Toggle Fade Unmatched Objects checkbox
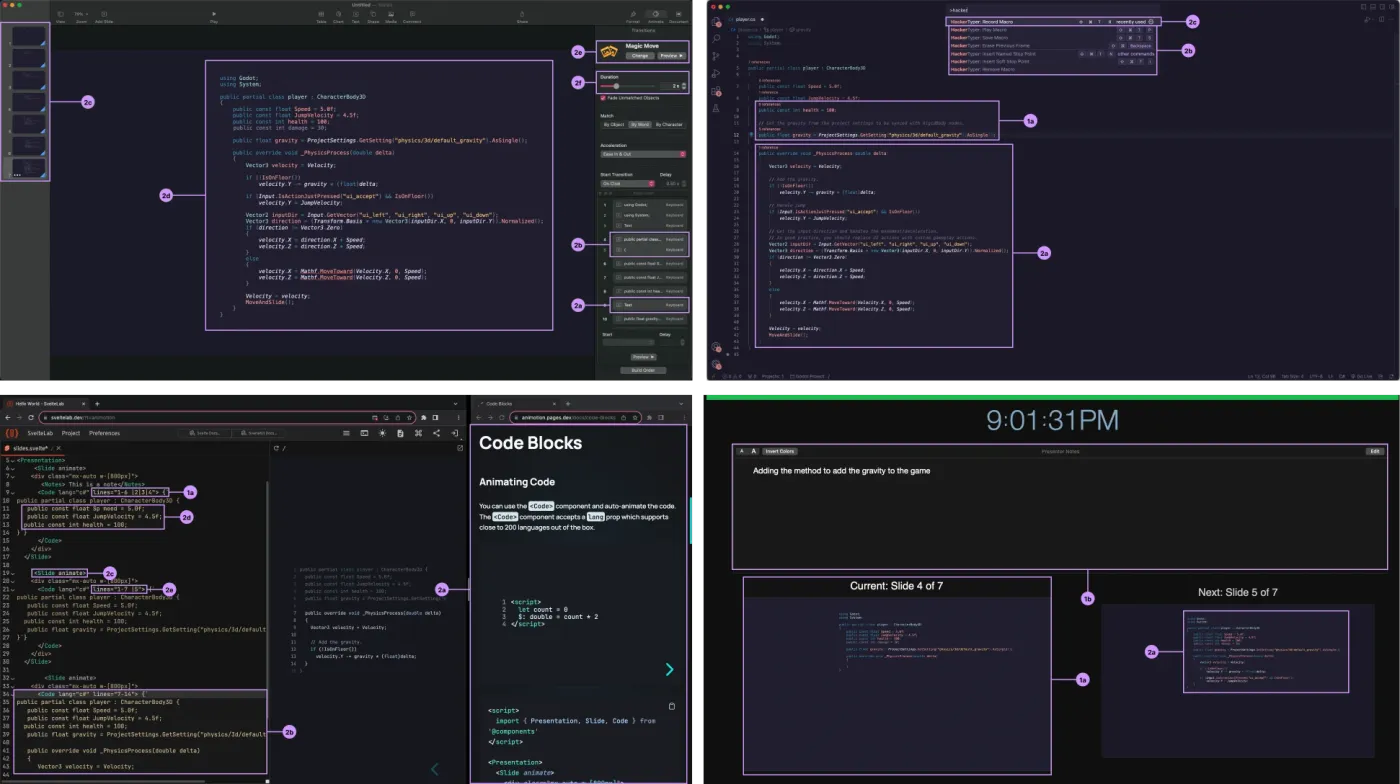1400x784 pixels. point(603,98)
